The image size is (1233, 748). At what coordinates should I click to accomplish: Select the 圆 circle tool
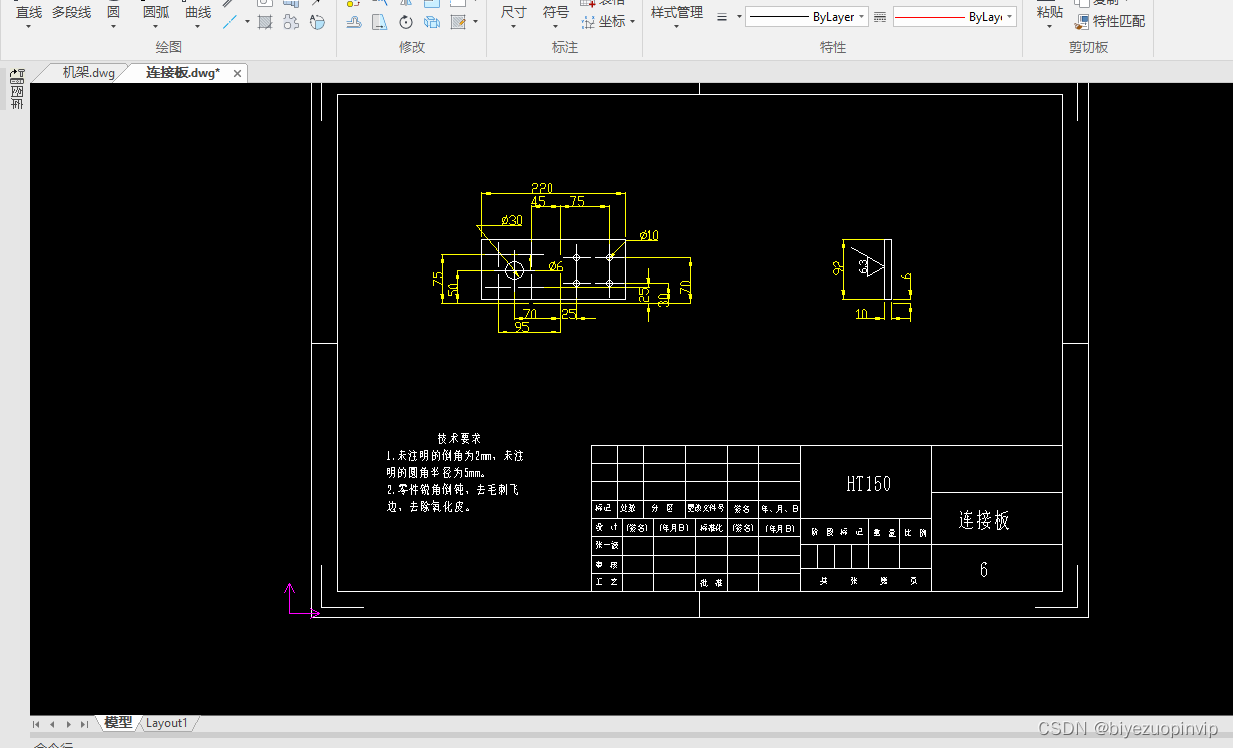[x=113, y=12]
